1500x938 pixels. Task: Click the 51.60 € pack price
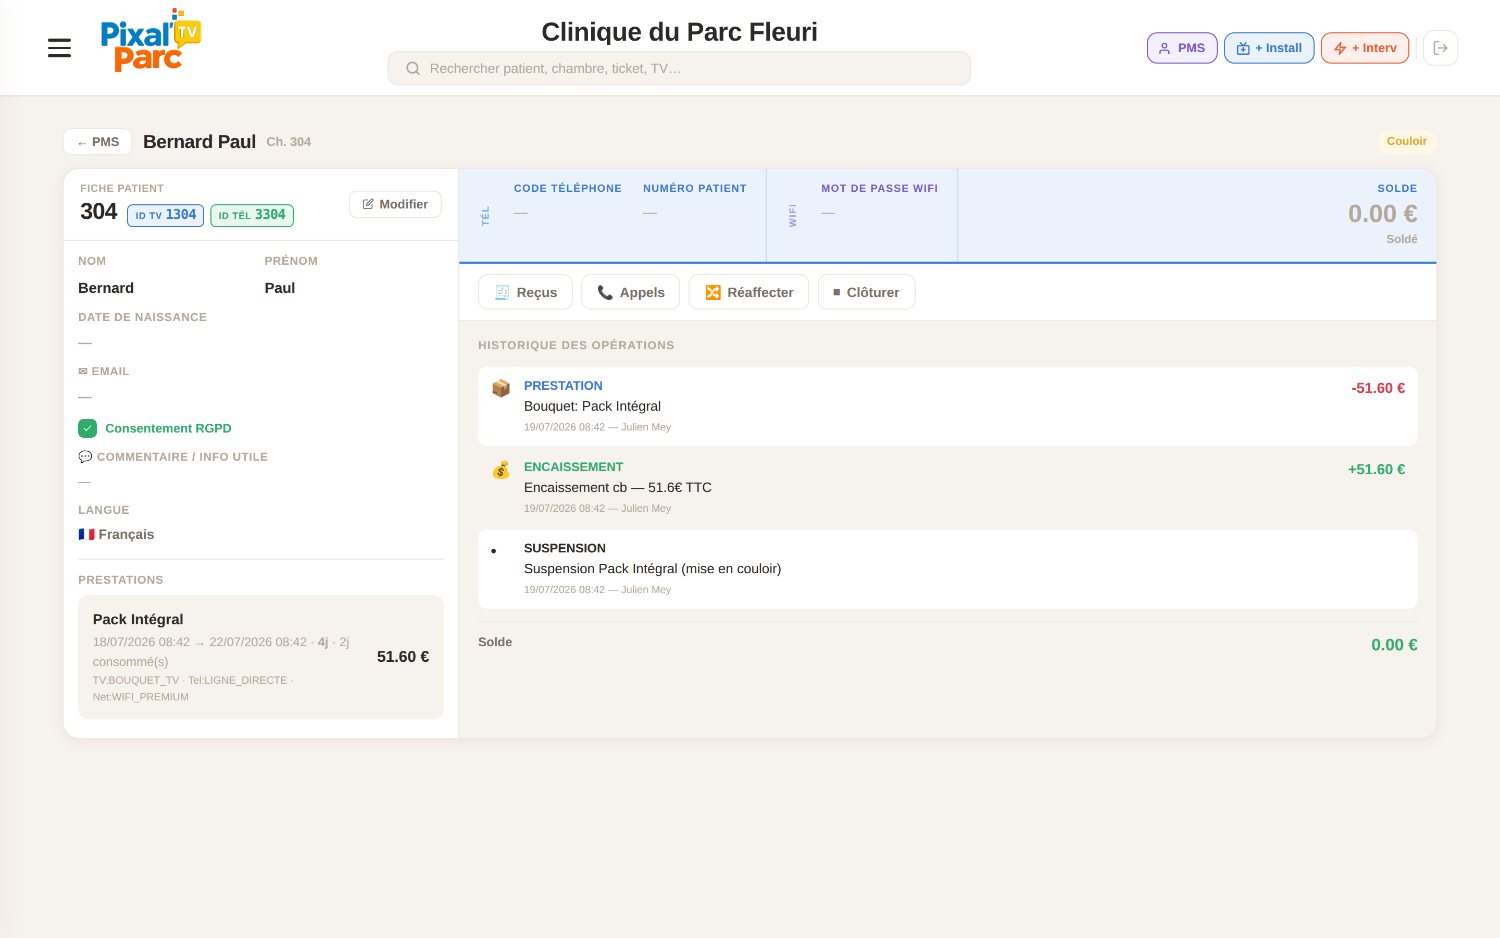click(x=403, y=657)
